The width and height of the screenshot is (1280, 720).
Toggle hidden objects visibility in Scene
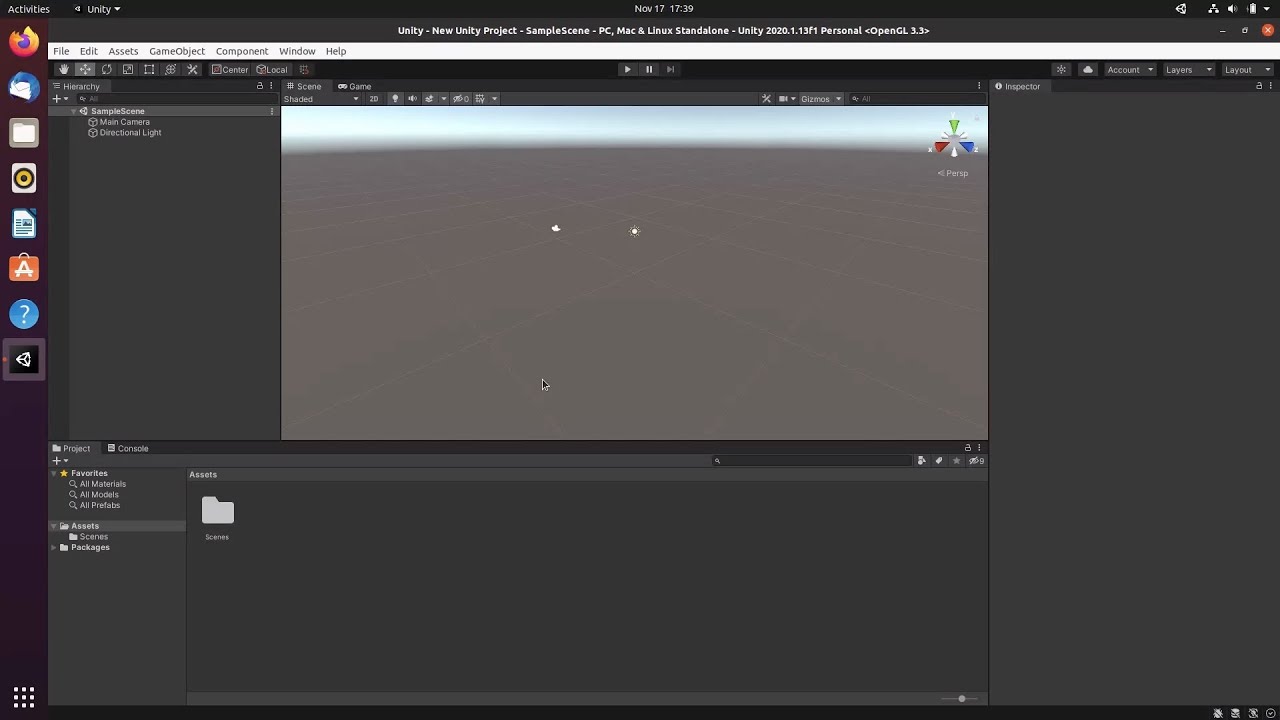(460, 99)
